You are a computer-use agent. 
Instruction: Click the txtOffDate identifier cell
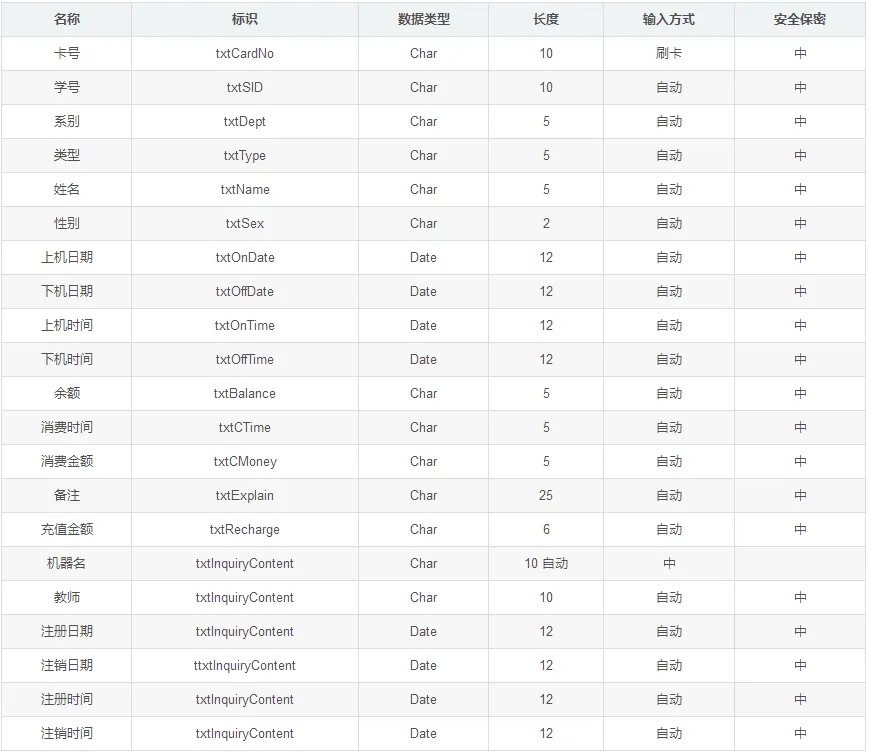[245, 291]
